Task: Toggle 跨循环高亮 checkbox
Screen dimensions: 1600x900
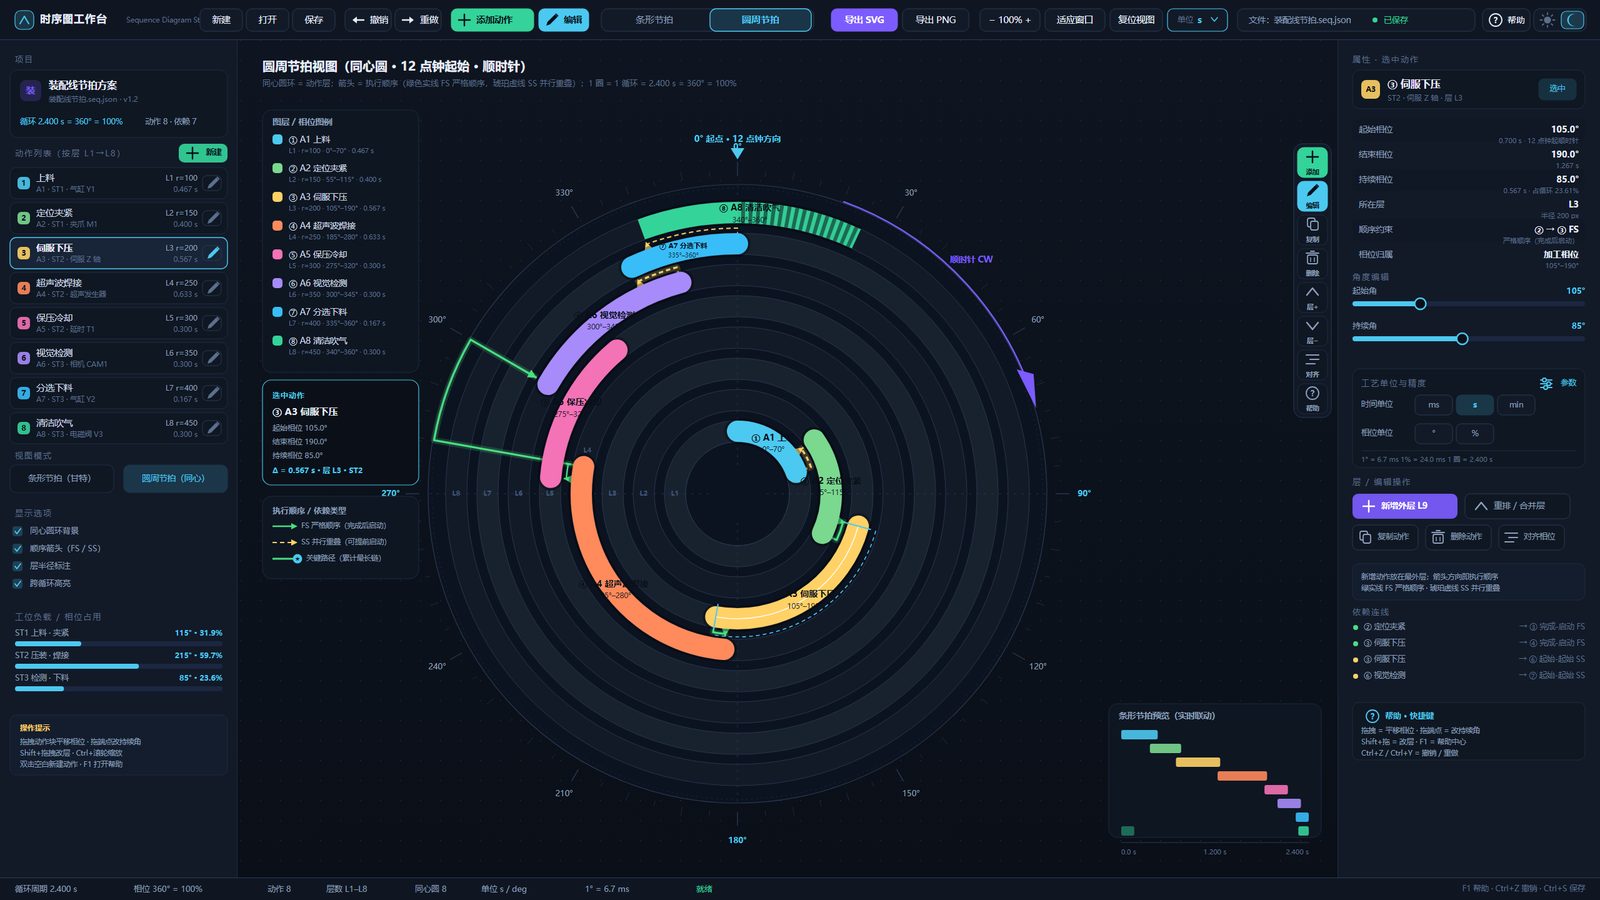Action: click(x=18, y=583)
